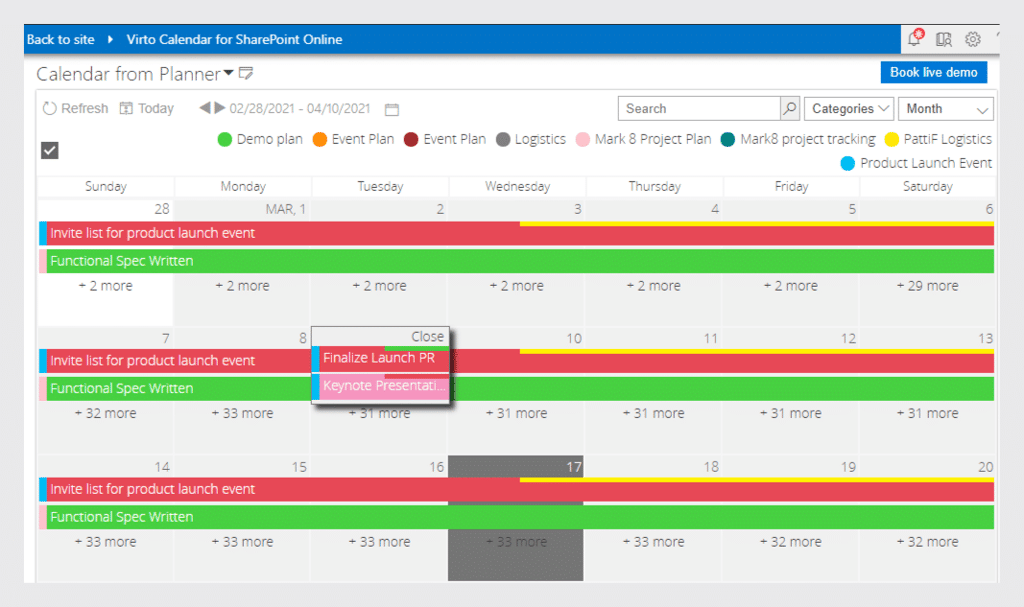Viewport: 1024px width, 607px height.
Task: Toggle the pink Mark 8 Project Plan dot
Action: tap(583, 139)
